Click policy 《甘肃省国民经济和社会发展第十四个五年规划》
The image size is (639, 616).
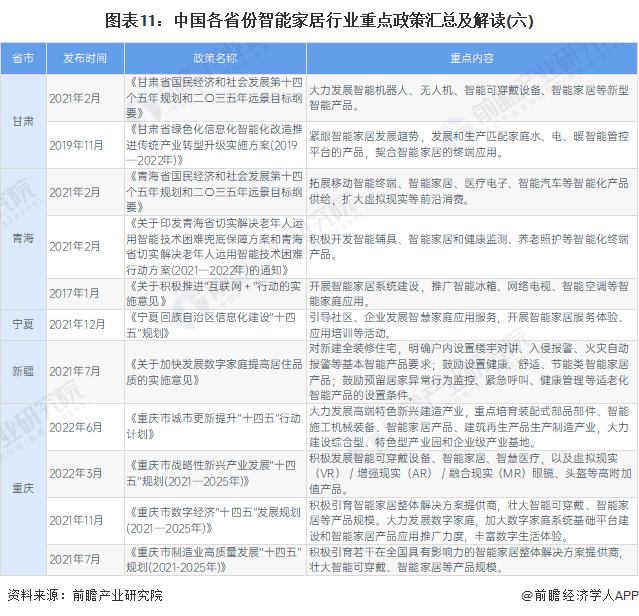click(x=215, y=98)
